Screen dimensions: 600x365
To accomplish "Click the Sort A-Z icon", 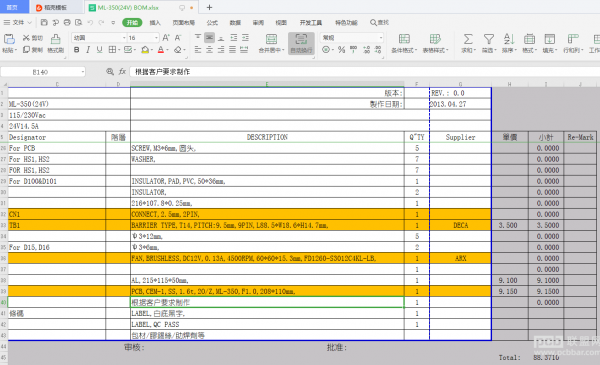I will coord(509,39).
